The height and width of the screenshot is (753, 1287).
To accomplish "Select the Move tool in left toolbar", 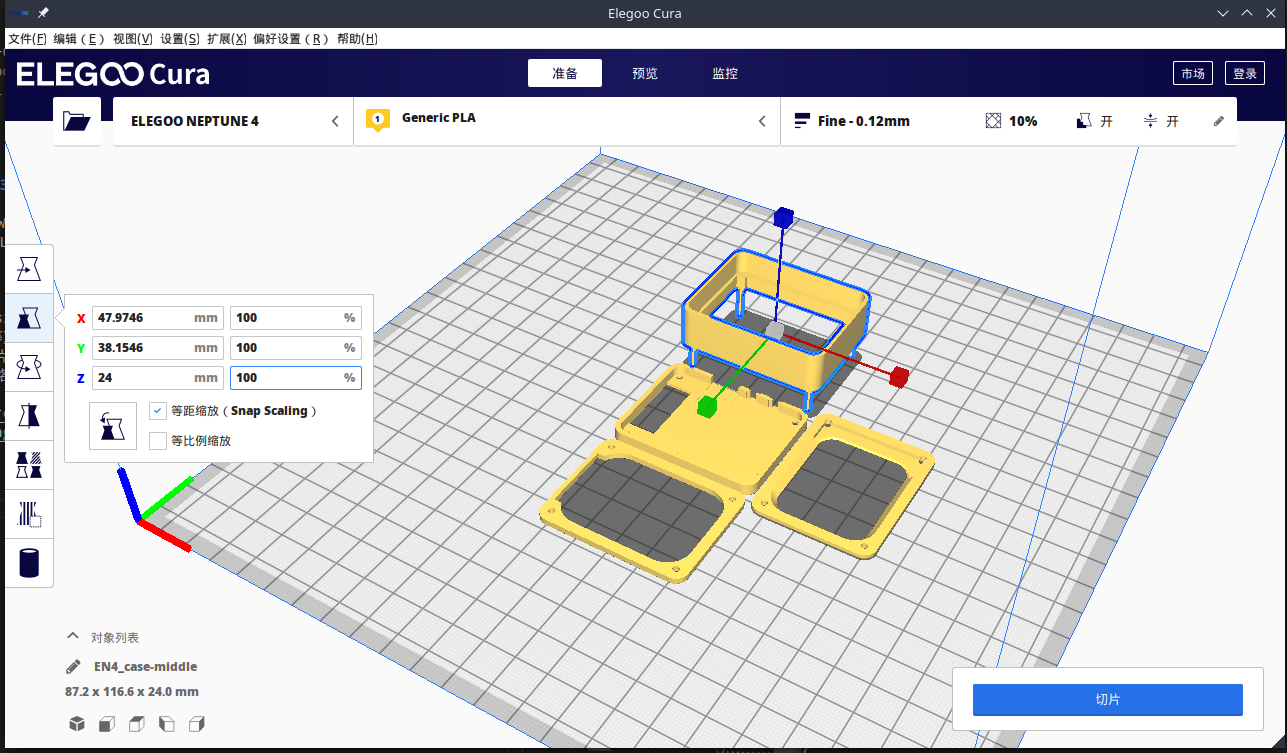I will [x=30, y=270].
